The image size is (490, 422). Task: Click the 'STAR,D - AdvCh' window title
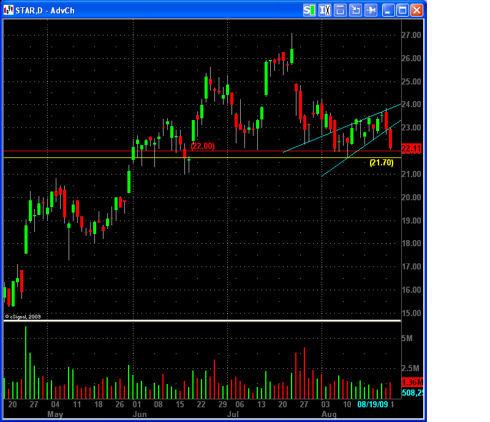coord(45,11)
